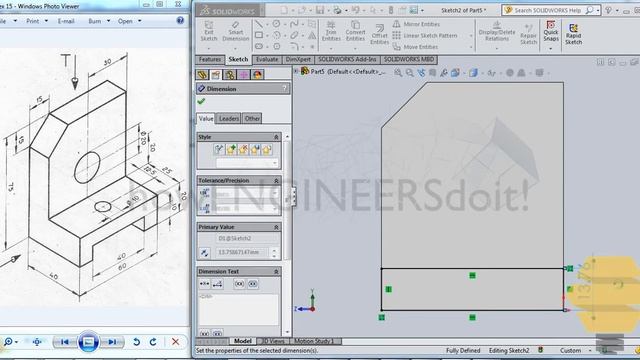
Task: Open the DisplayManager tab icon
Action: point(258,75)
